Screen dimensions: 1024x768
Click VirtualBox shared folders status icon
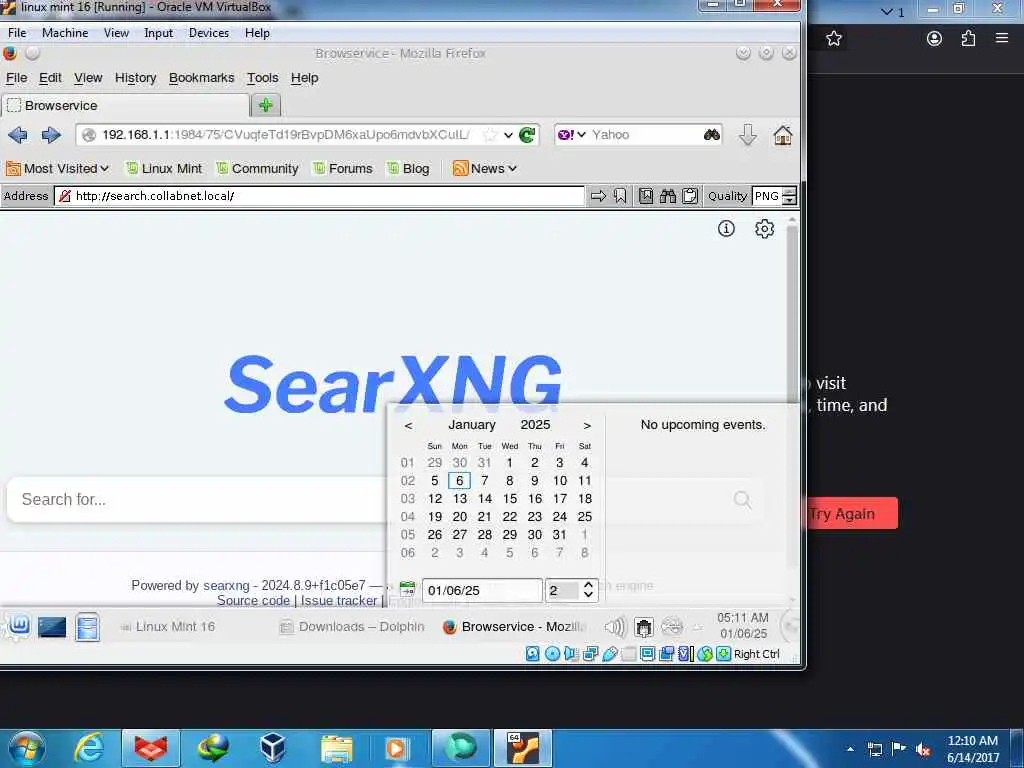click(x=628, y=654)
